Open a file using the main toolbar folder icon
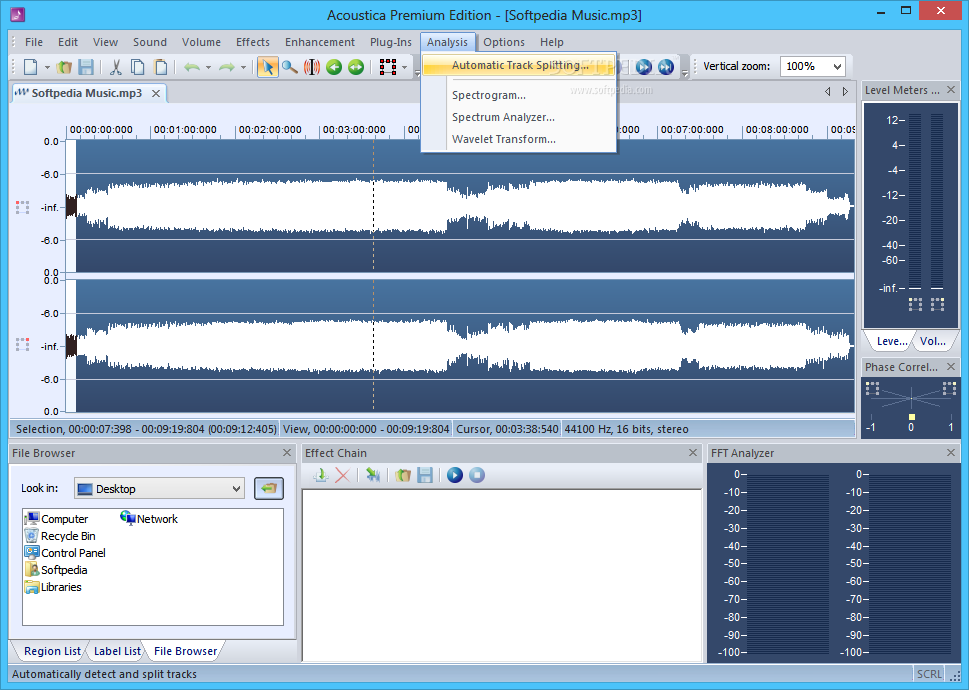969x690 pixels. click(x=64, y=67)
